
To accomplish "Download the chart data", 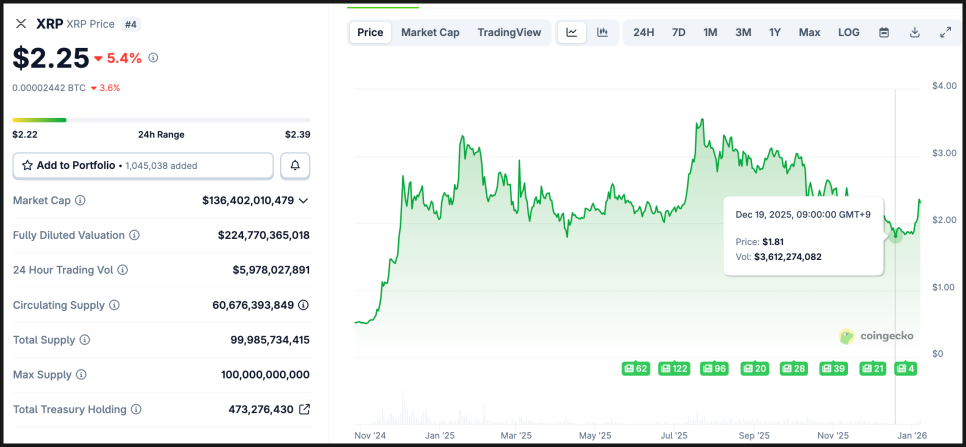I will 914,32.
